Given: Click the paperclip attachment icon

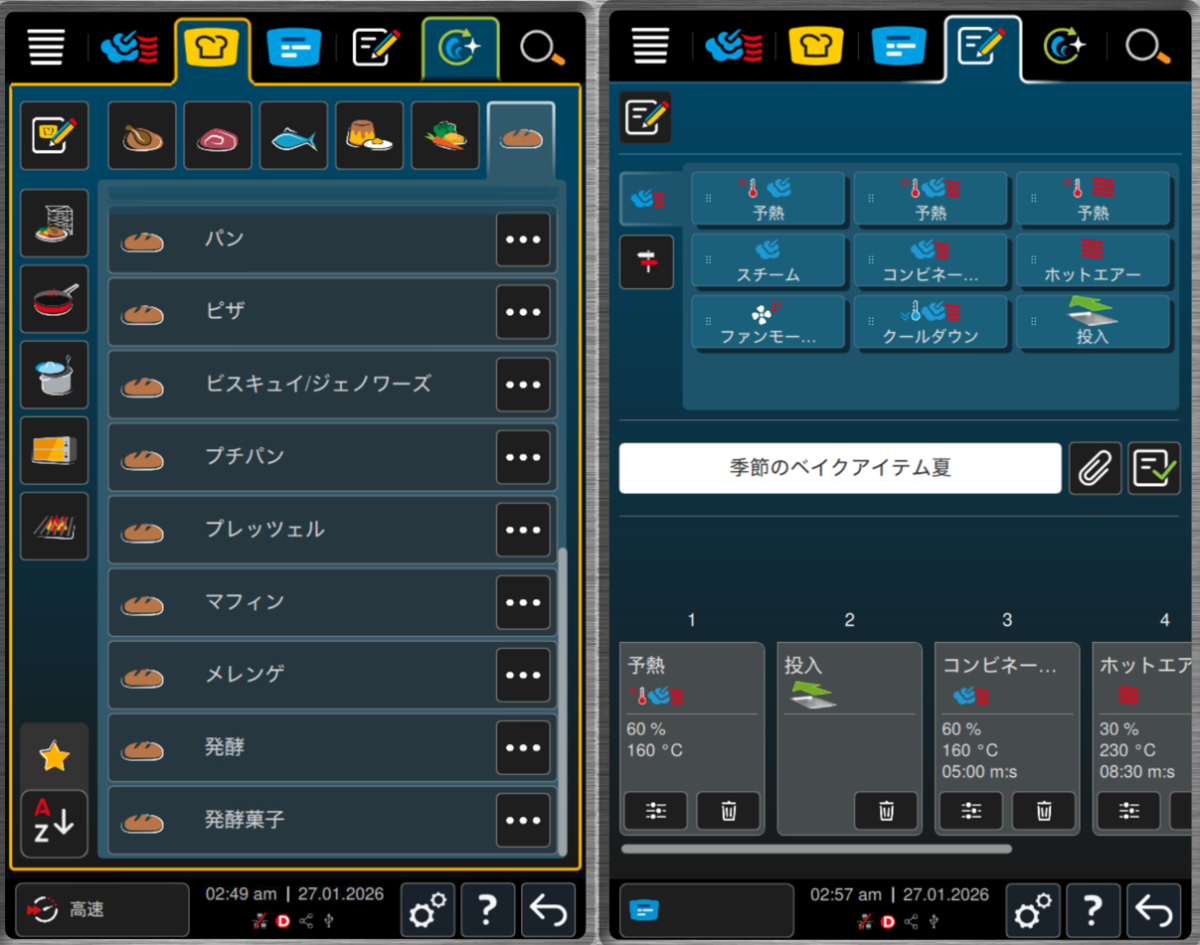Looking at the screenshot, I should coord(1094,468).
